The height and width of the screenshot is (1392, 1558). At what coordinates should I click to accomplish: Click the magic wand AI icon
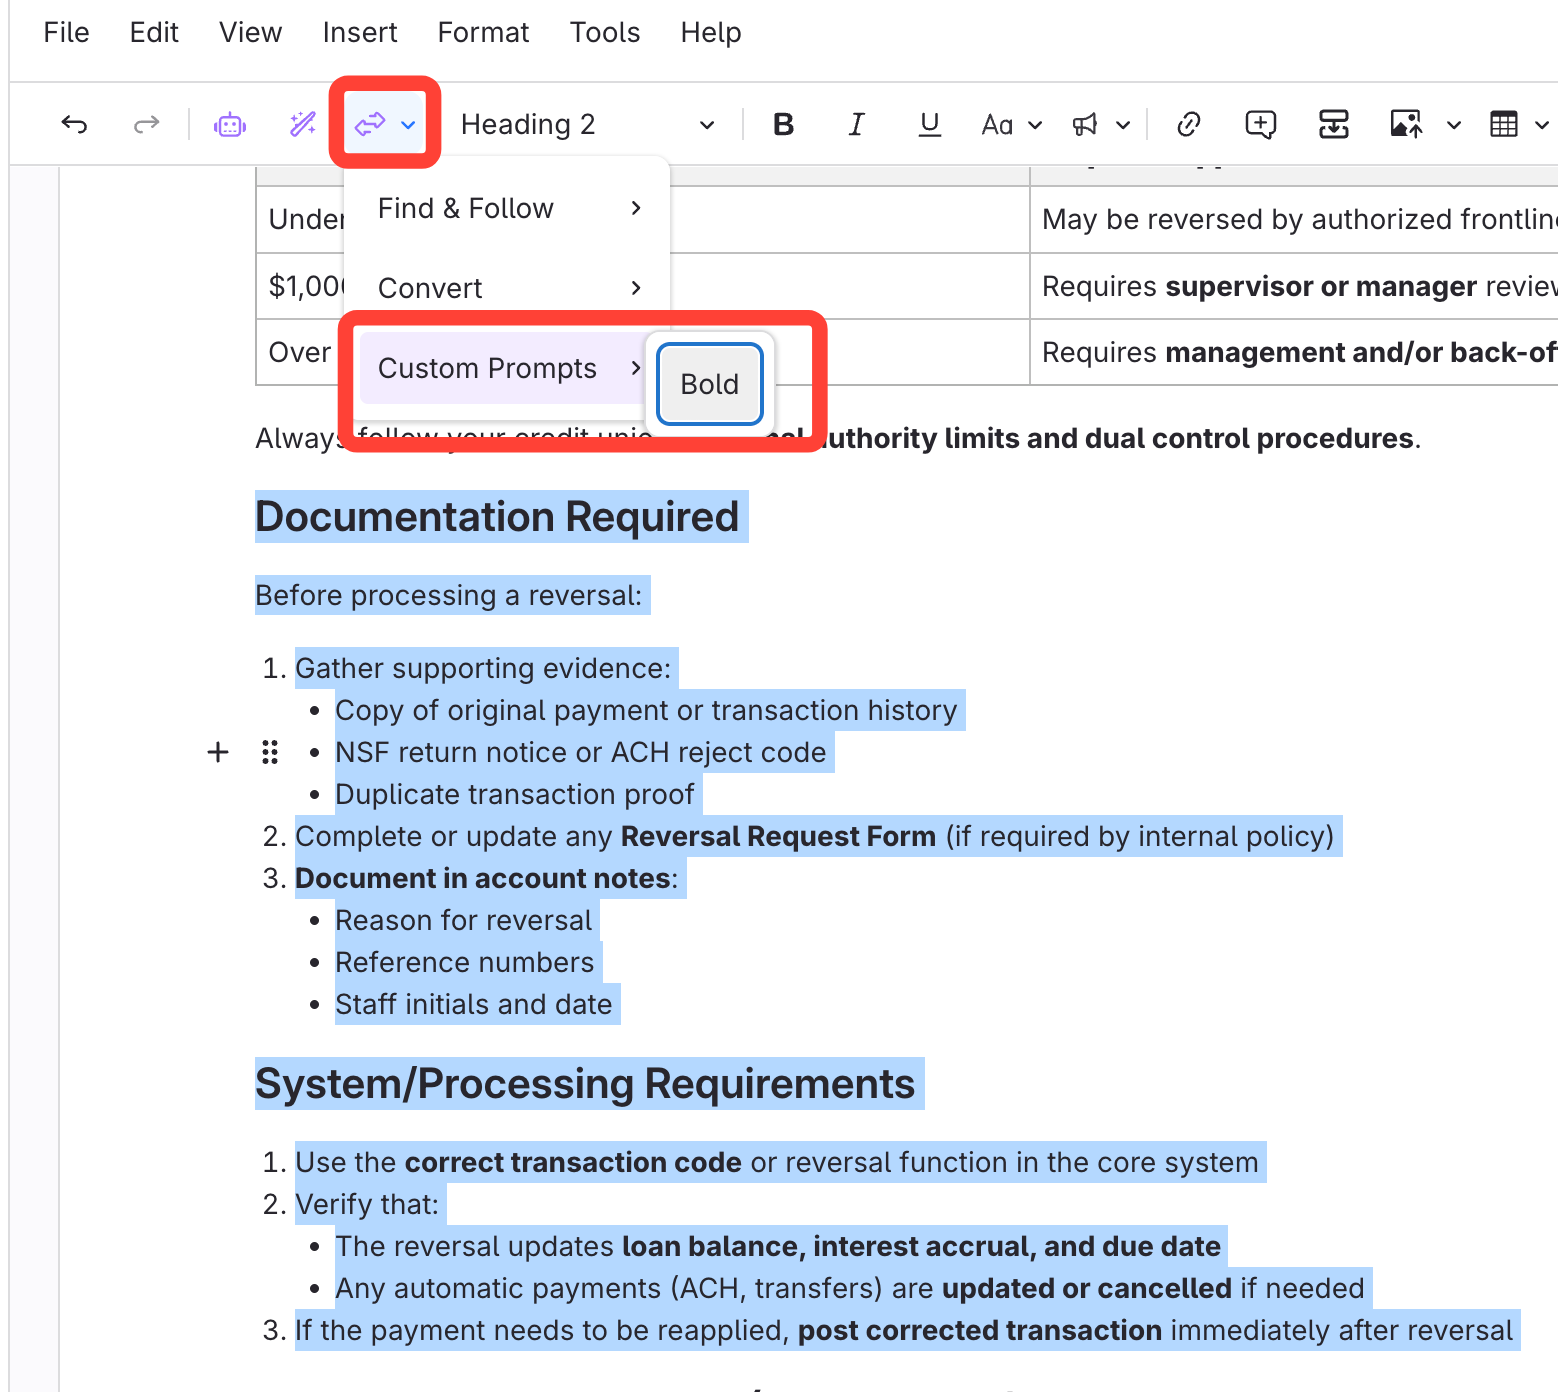click(303, 124)
